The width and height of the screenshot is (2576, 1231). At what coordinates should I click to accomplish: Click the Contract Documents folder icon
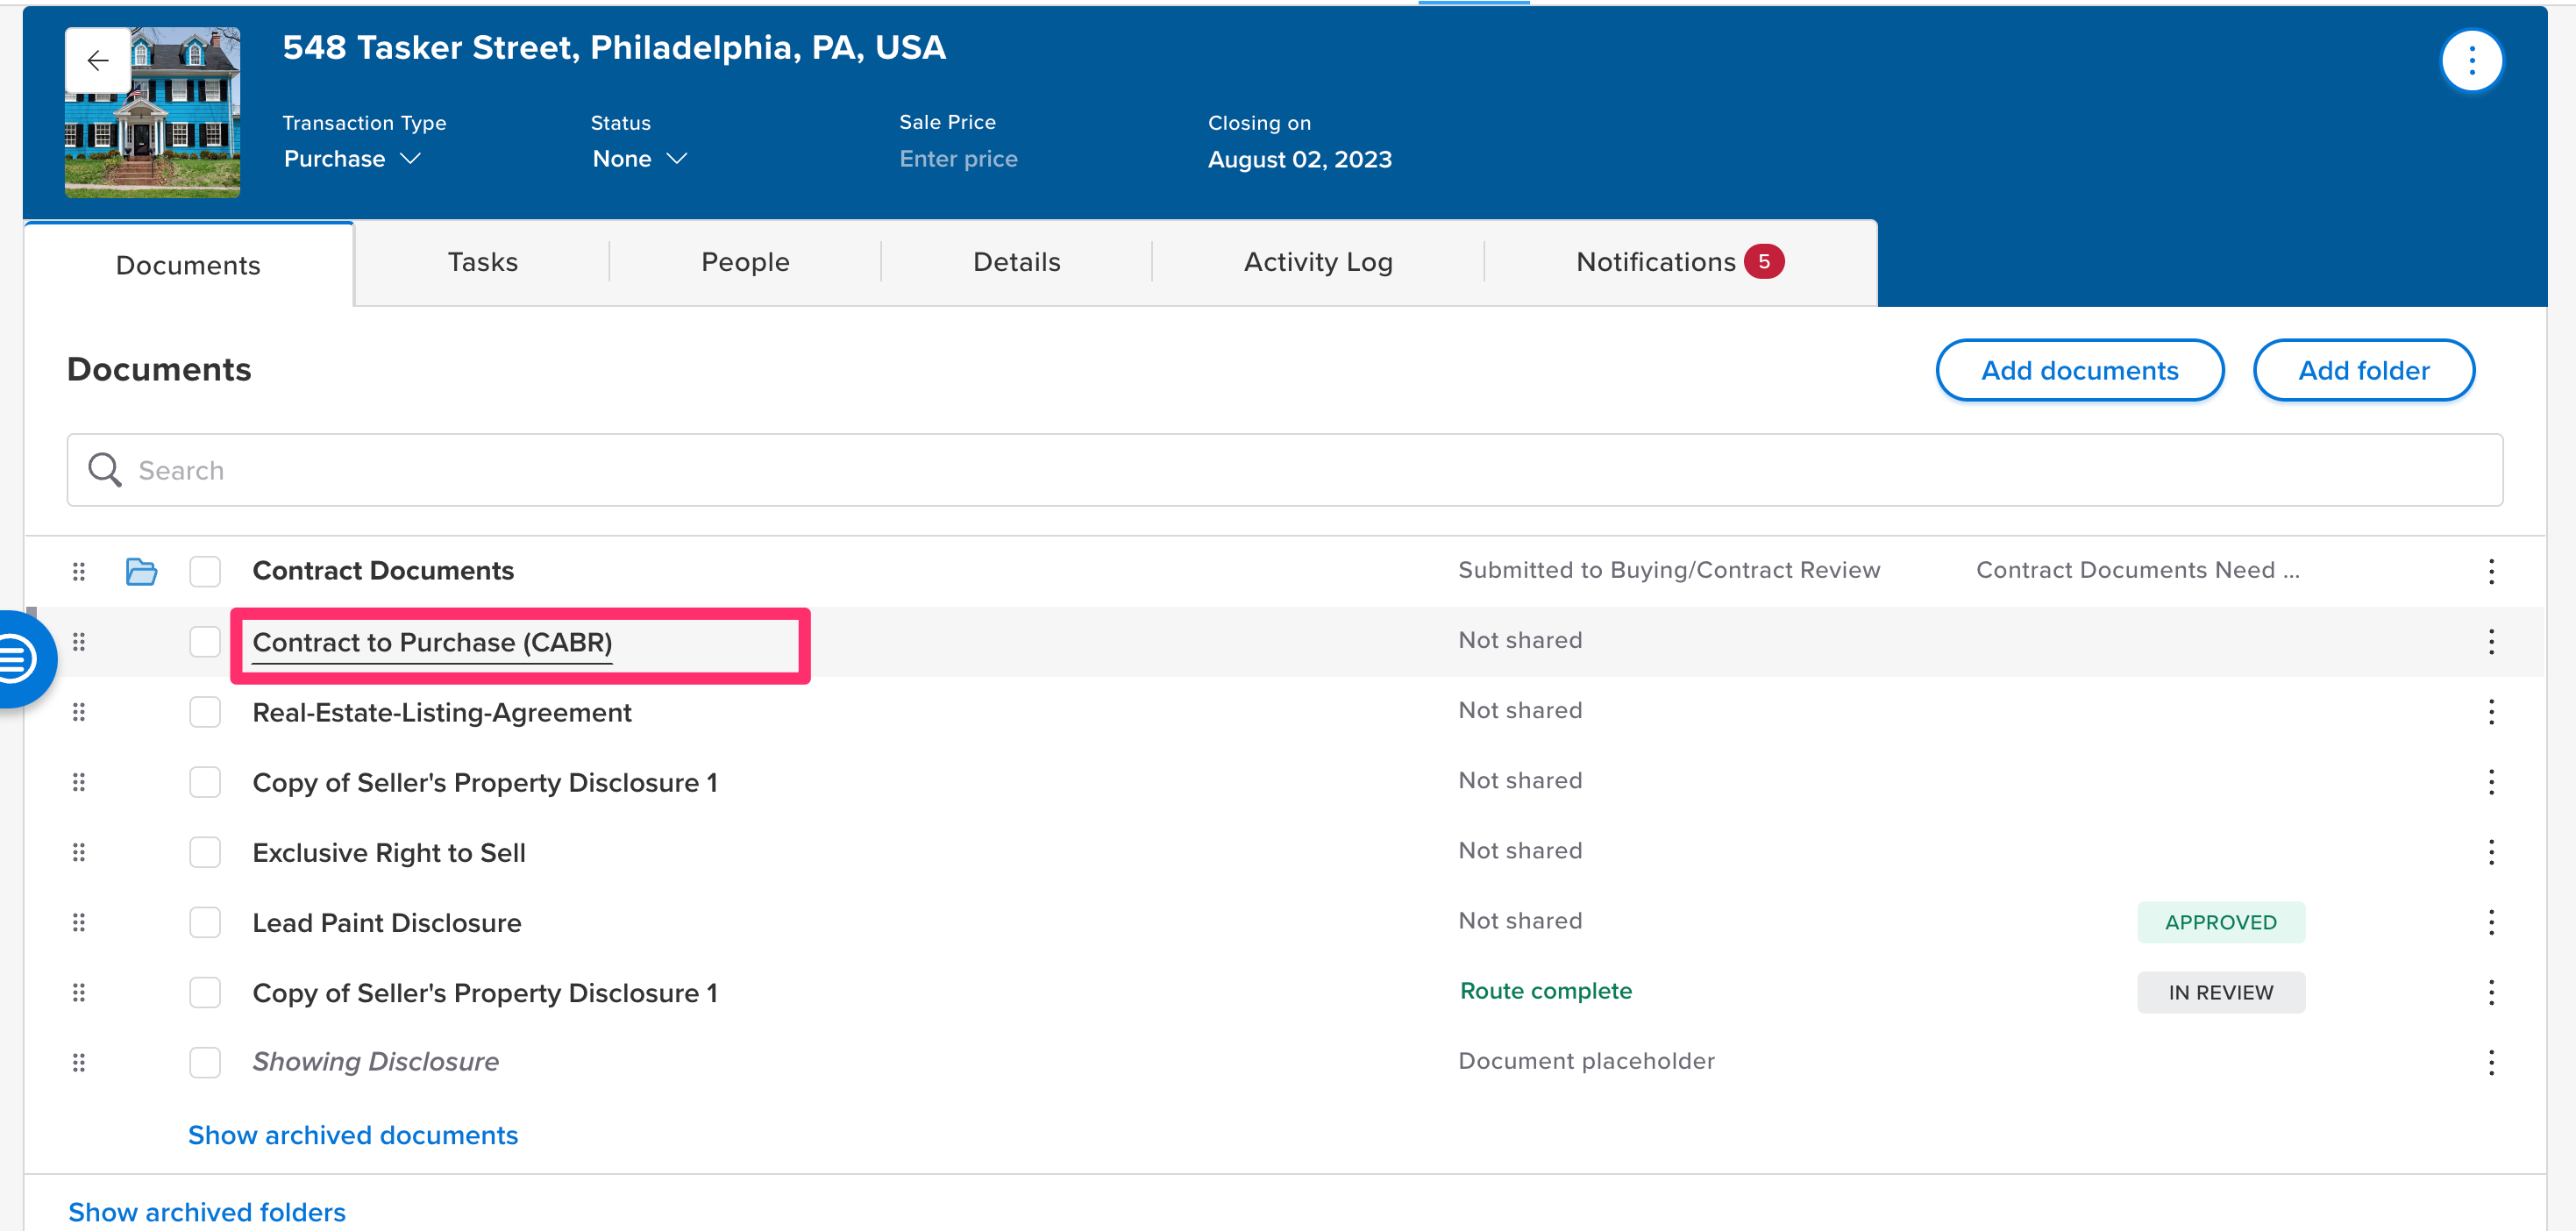(x=141, y=571)
